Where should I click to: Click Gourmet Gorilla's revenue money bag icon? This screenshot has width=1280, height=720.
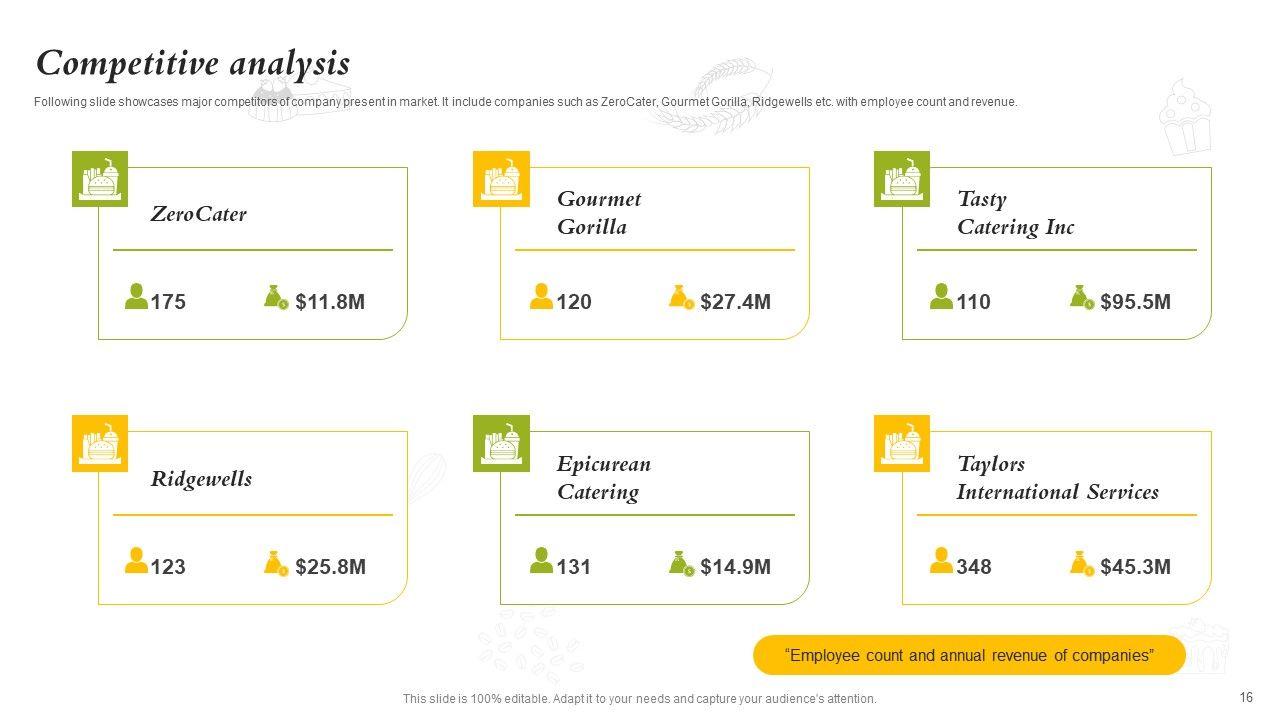point(681,297)
